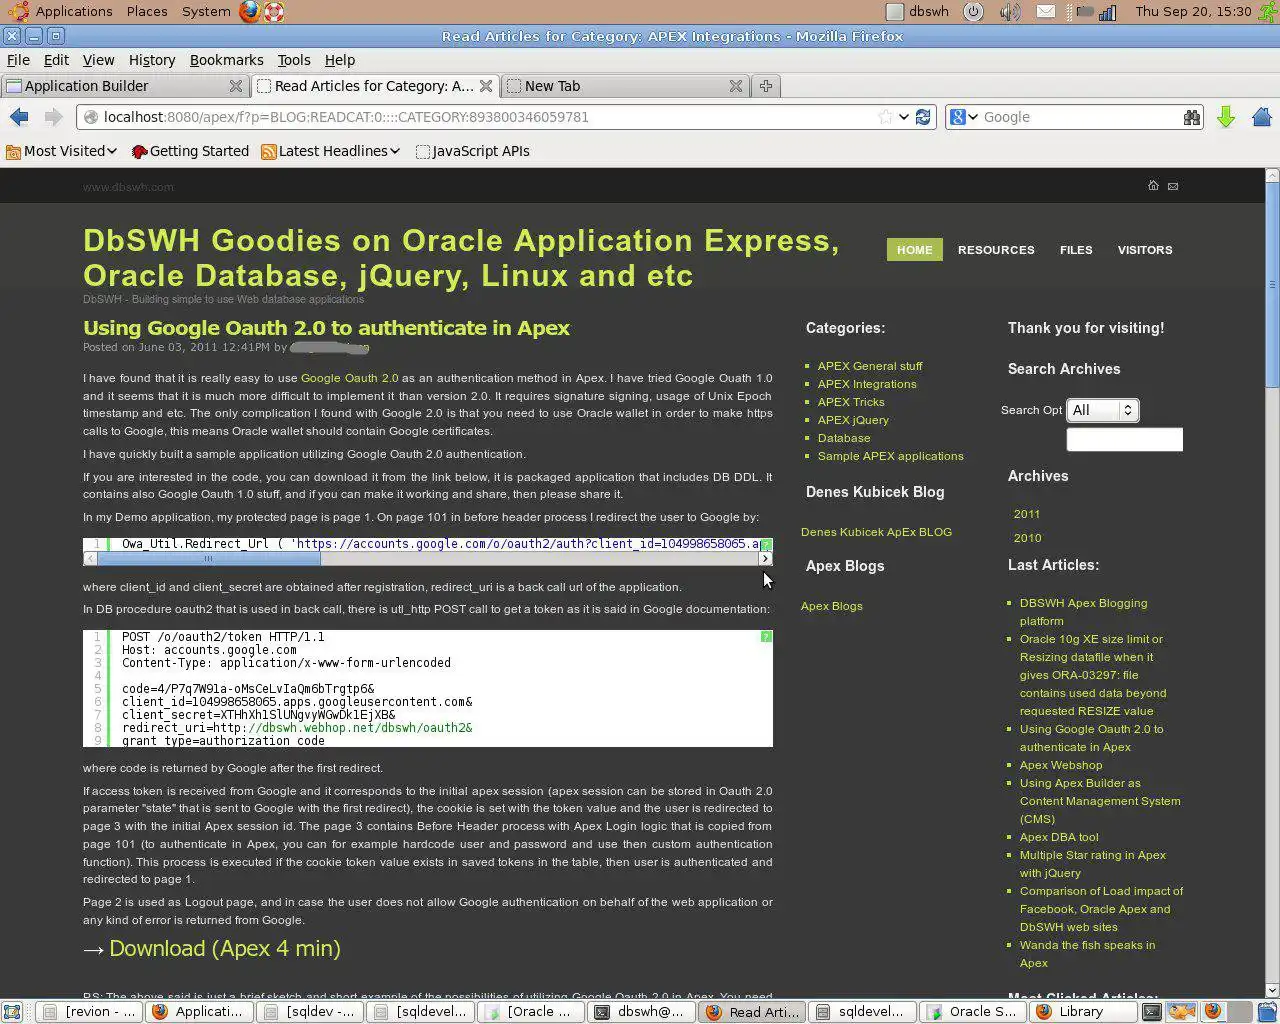Viewport: 1280px width, 1024px height.
Task: Open the Tools menu
Action: [294, 60]
